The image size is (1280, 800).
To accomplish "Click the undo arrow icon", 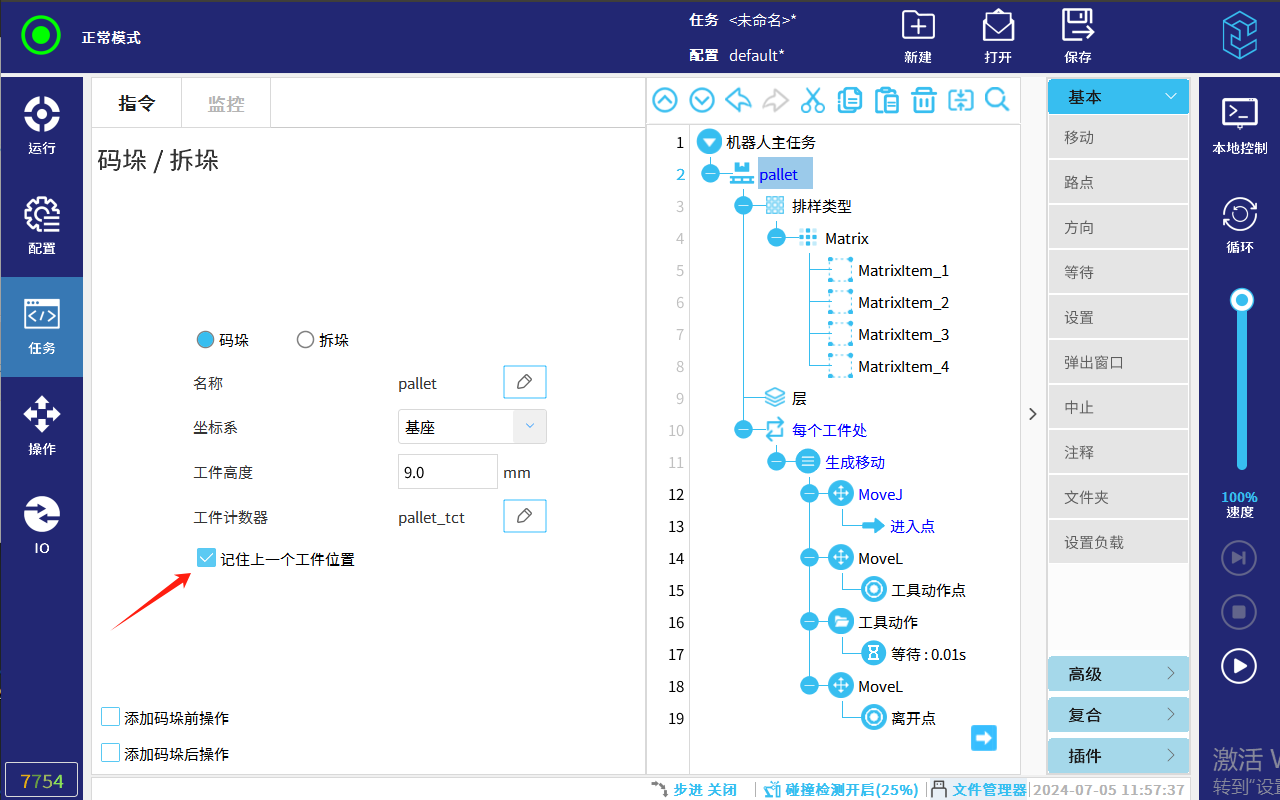I will click(x=738, y=100).
